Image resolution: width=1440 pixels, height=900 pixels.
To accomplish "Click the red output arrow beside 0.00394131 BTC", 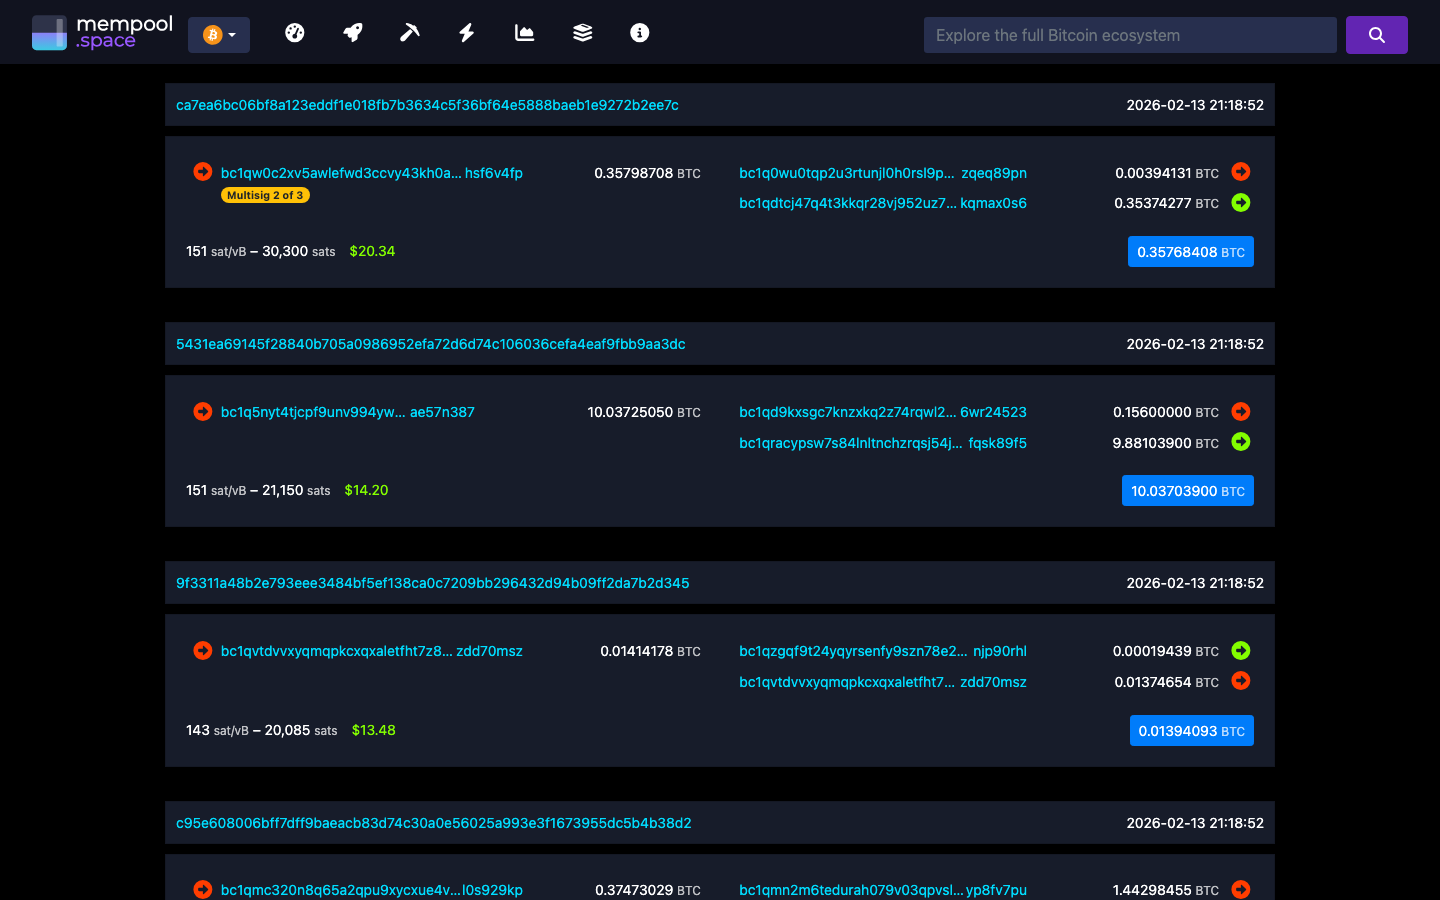I will pyautogui.click(x=1240, y=172).
